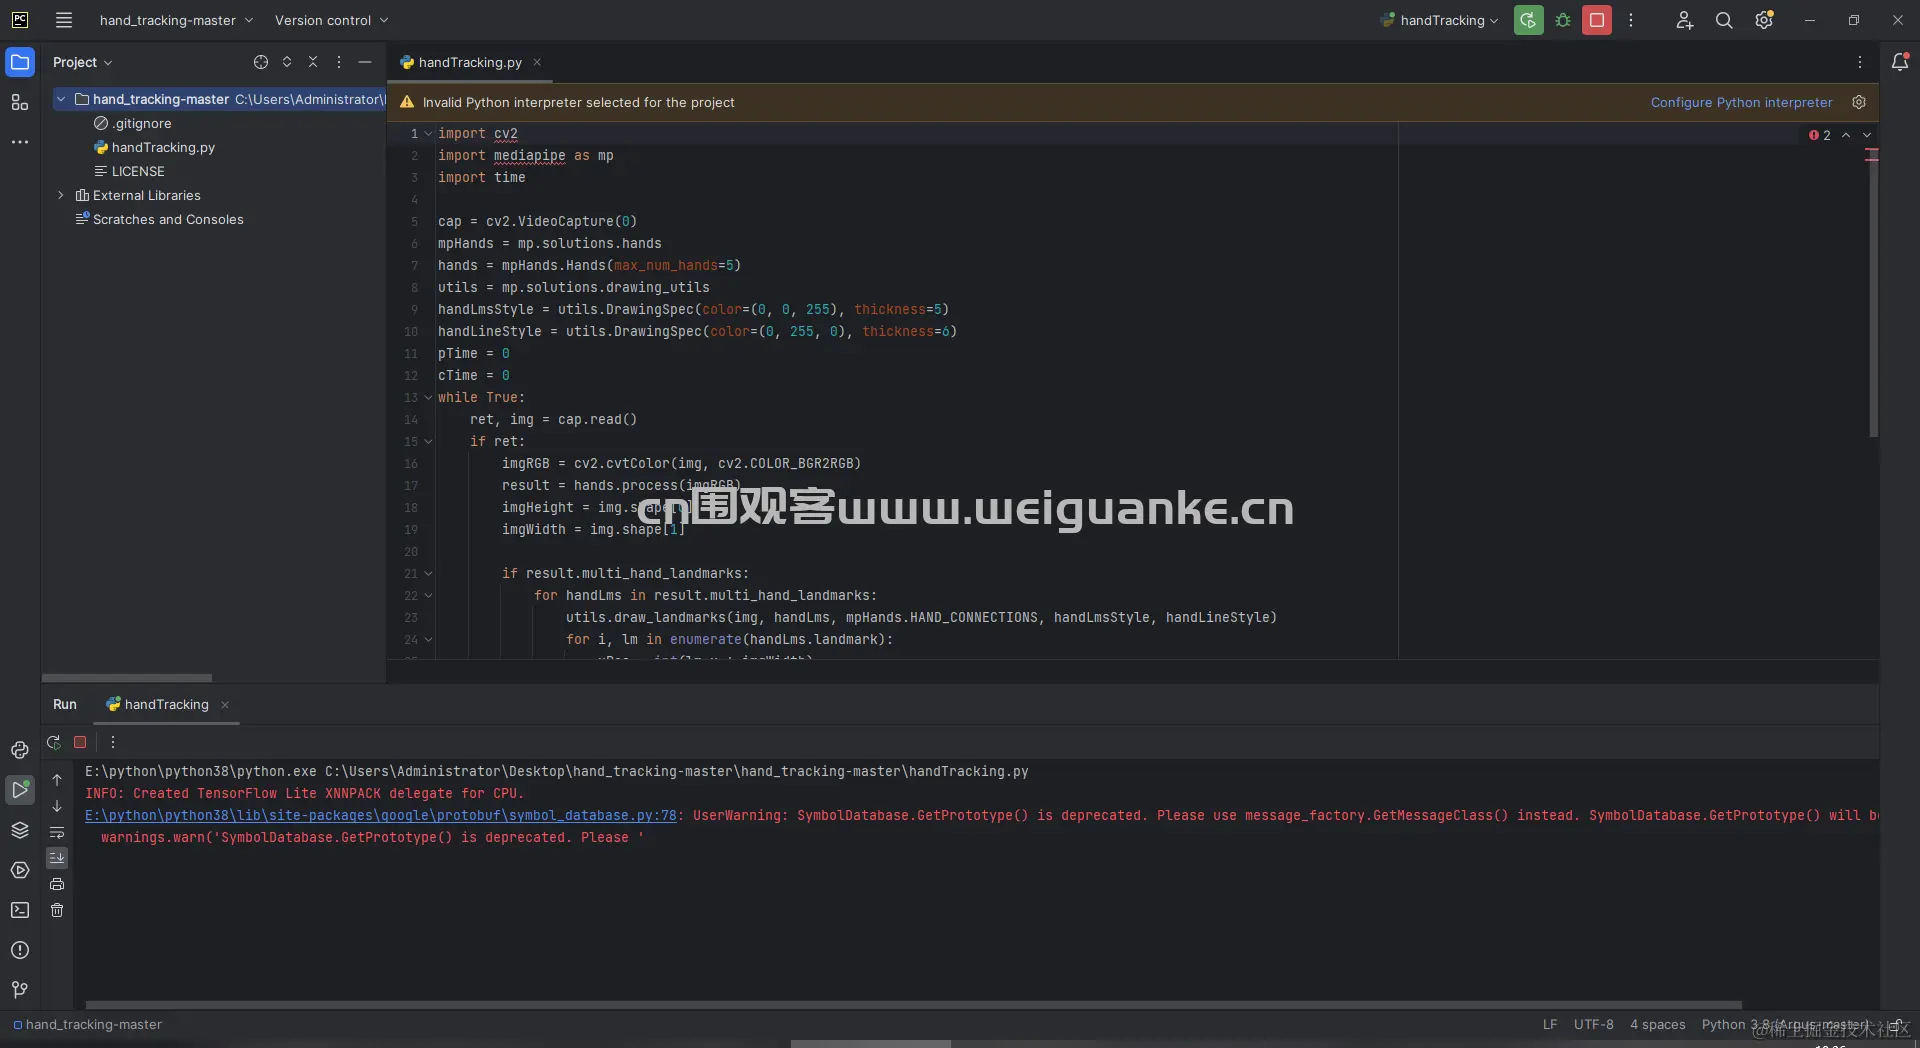Go to the previous highlighted error
Viewport: 1920px width, 1048px height.
pos(1846,135)
